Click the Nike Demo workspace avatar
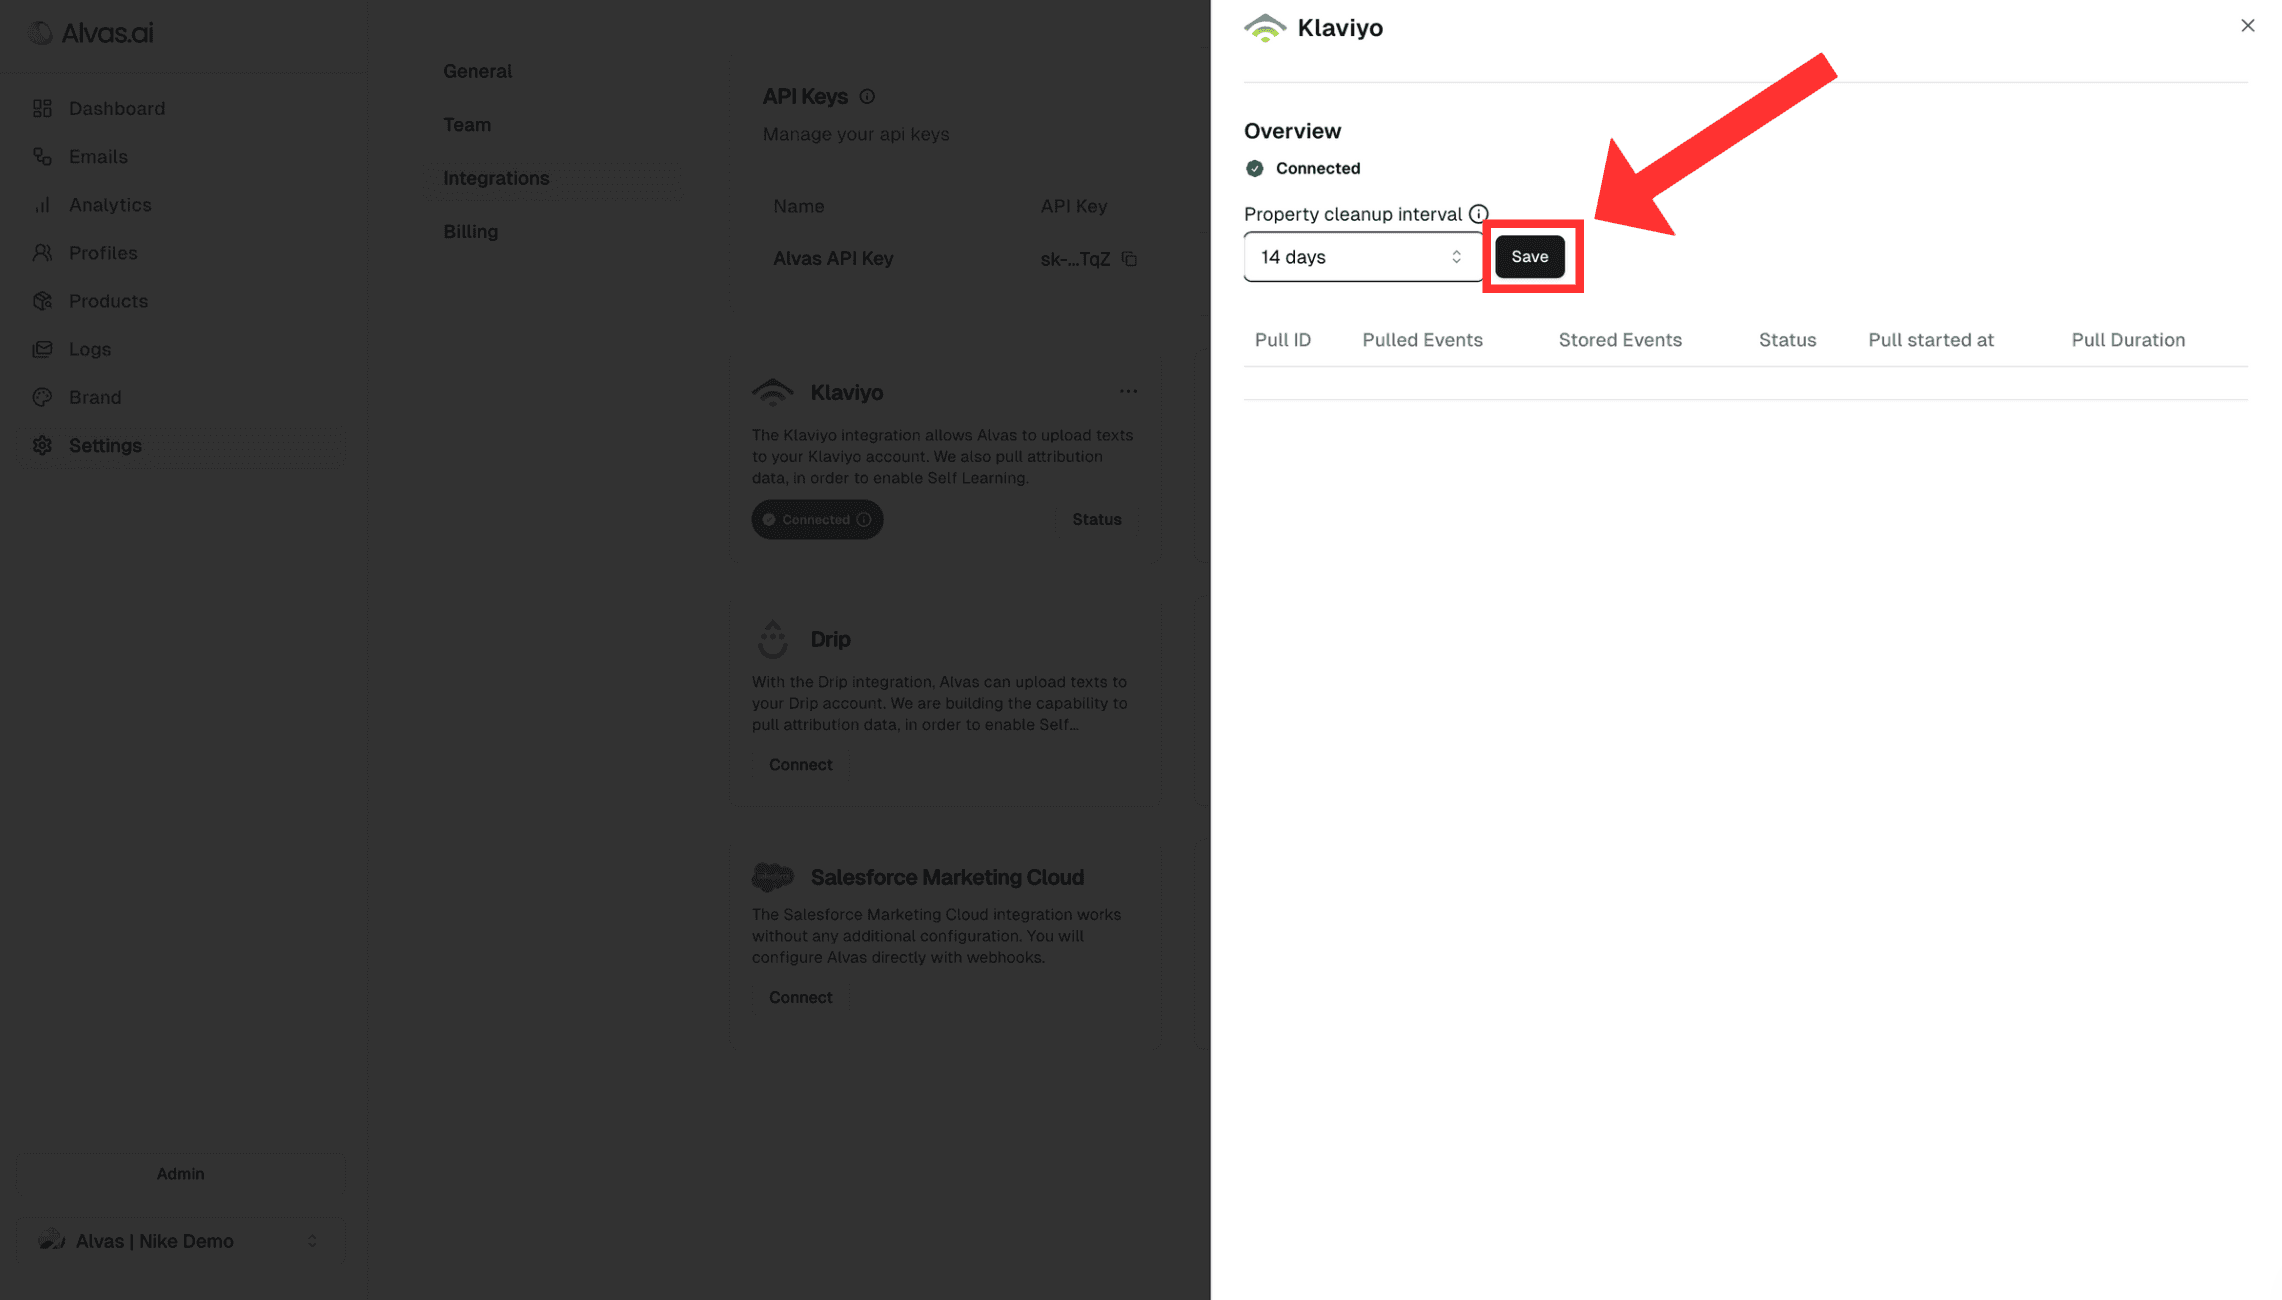 (x=50, y=1241)
